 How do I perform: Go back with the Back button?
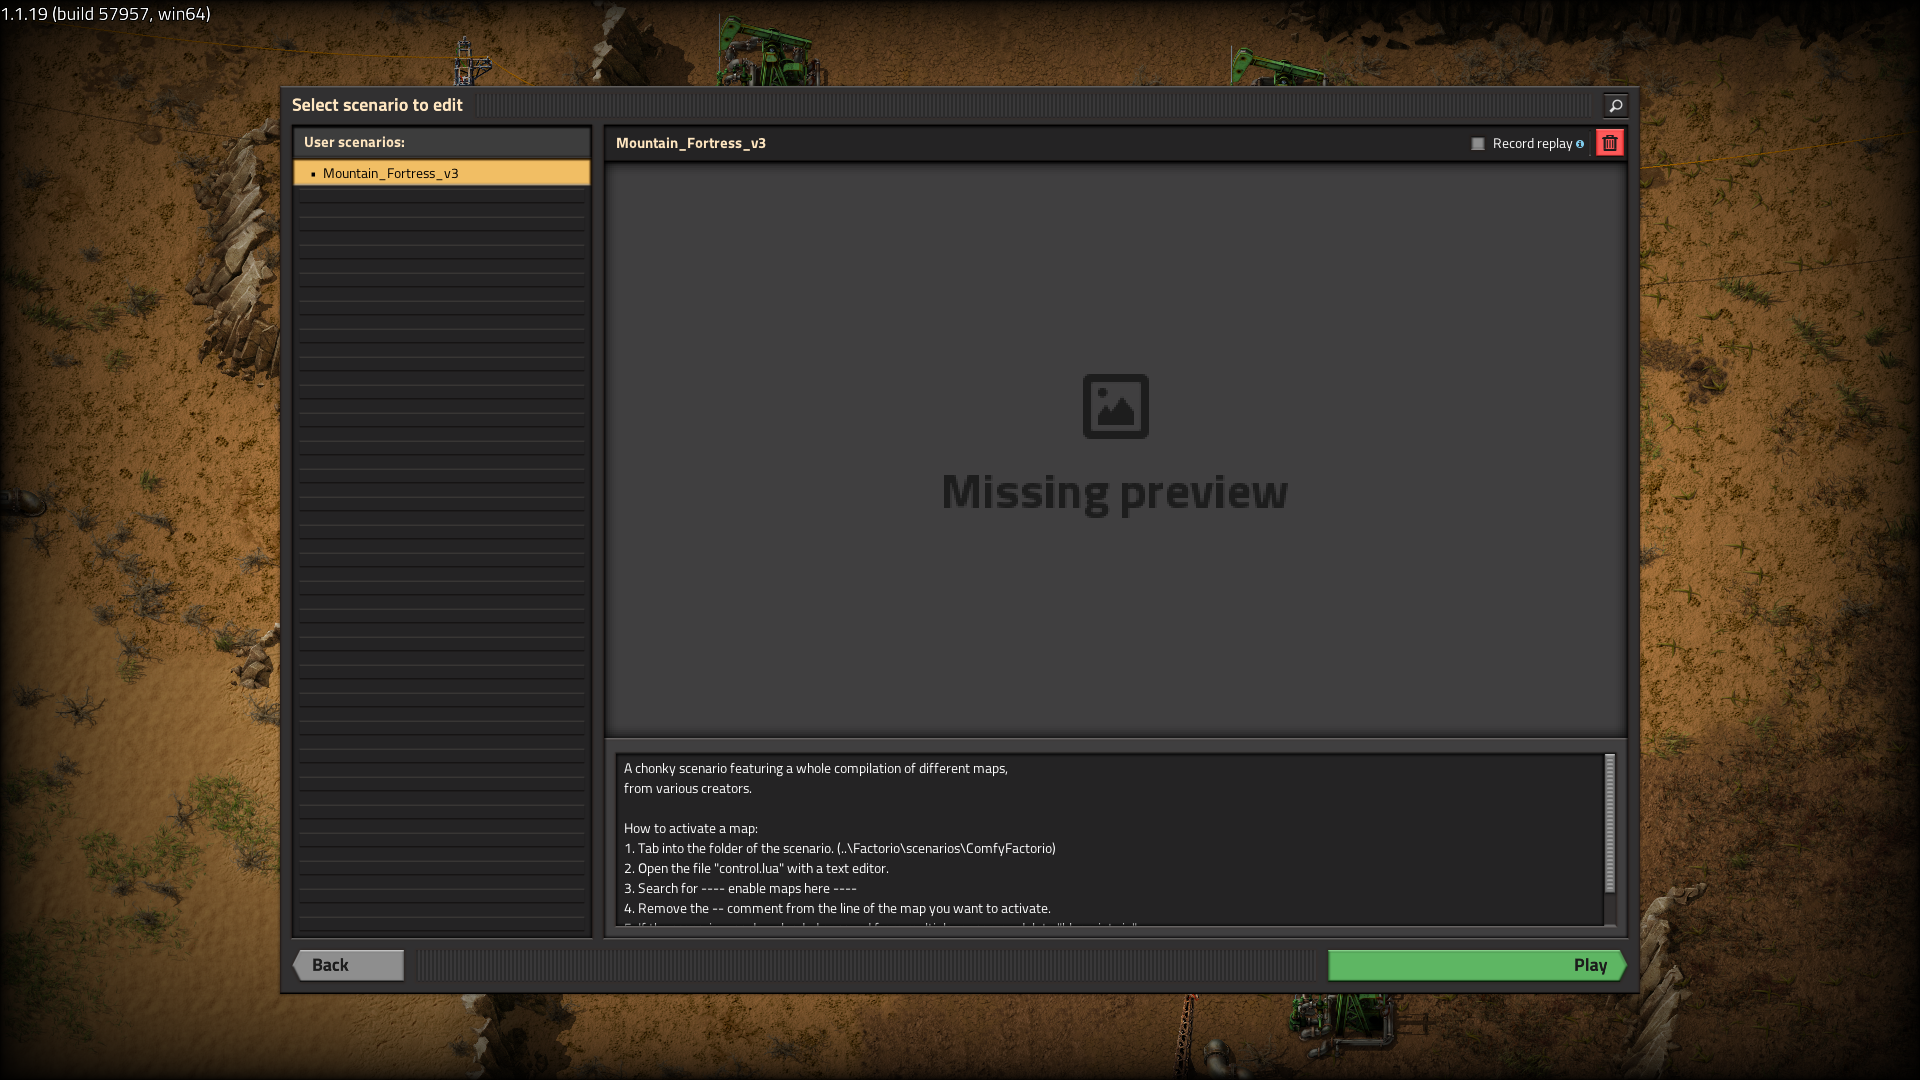(x=348, y=965)
